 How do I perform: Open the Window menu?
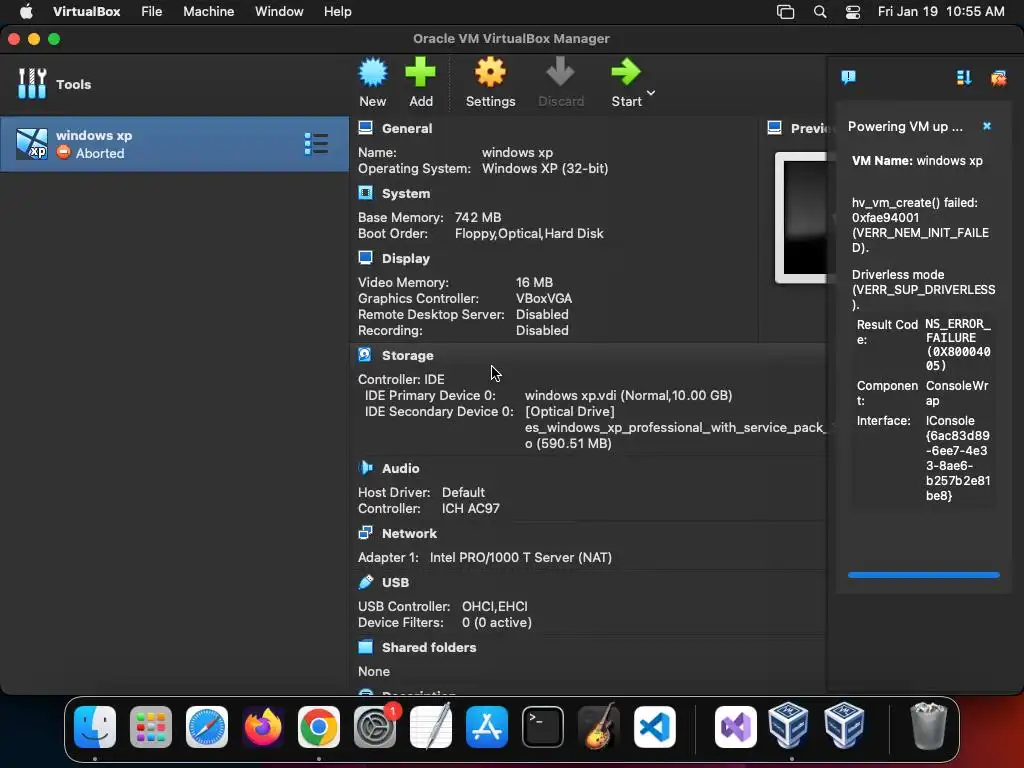(x=279, y=11)
